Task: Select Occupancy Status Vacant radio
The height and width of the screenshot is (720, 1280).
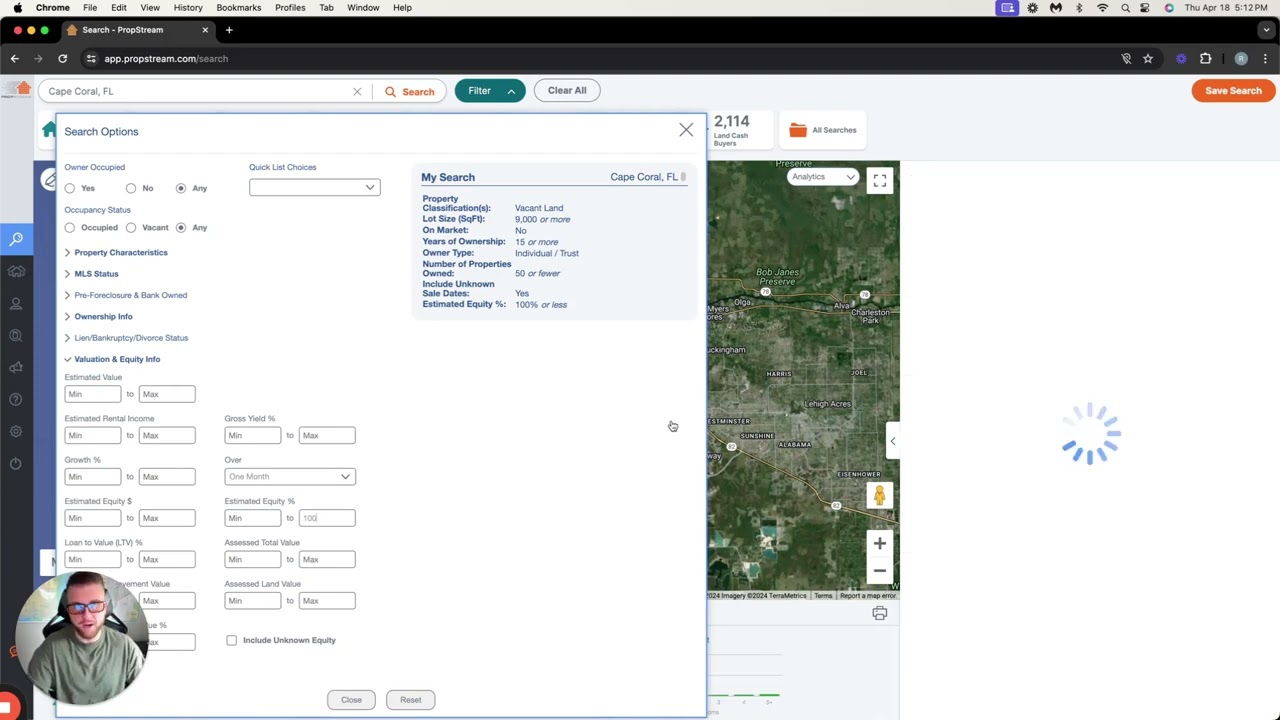Action: (x=131, y=228)
